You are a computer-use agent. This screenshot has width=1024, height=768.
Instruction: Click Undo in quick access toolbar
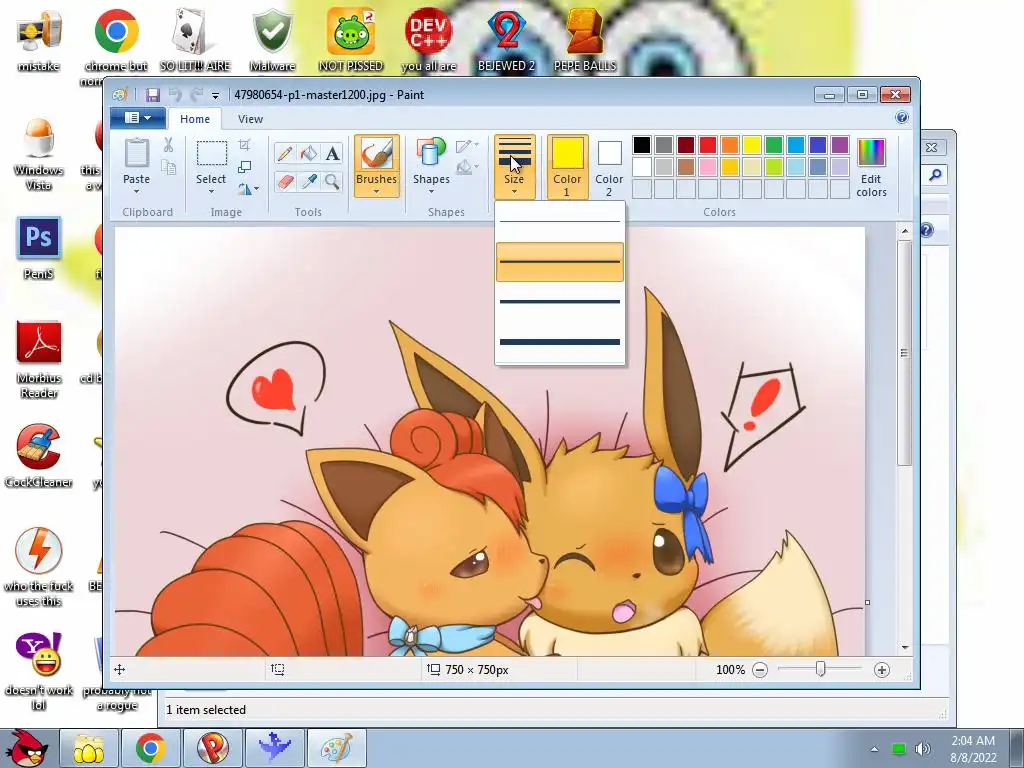(175, 95)
